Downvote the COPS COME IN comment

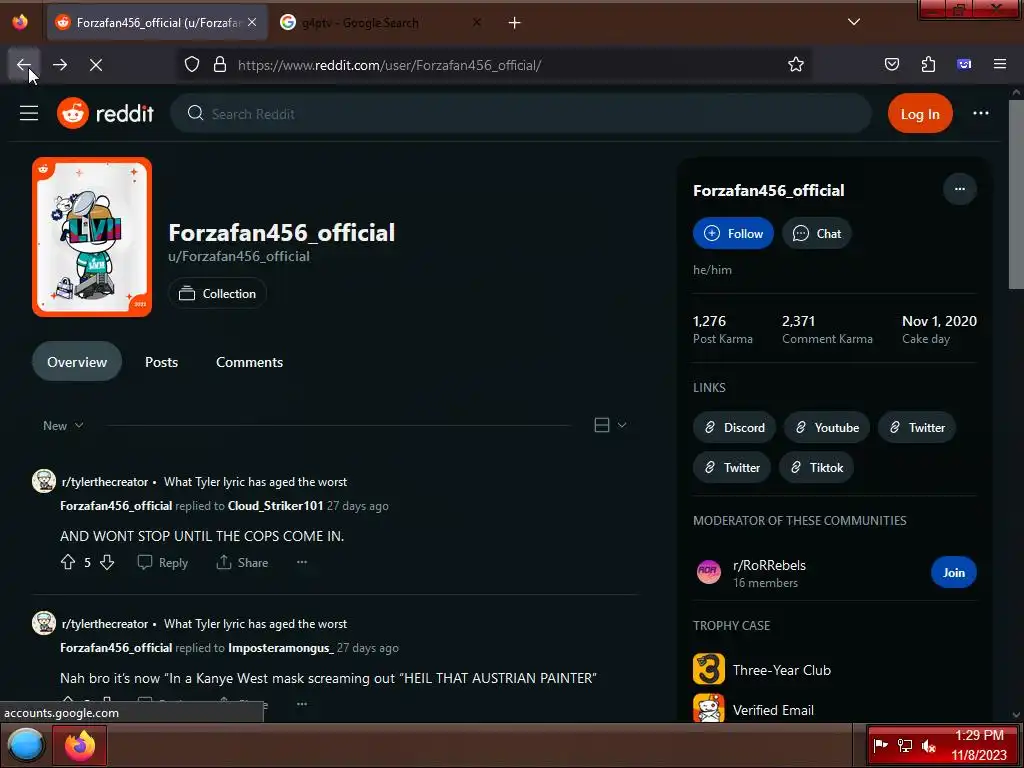(x=107, y=562)
